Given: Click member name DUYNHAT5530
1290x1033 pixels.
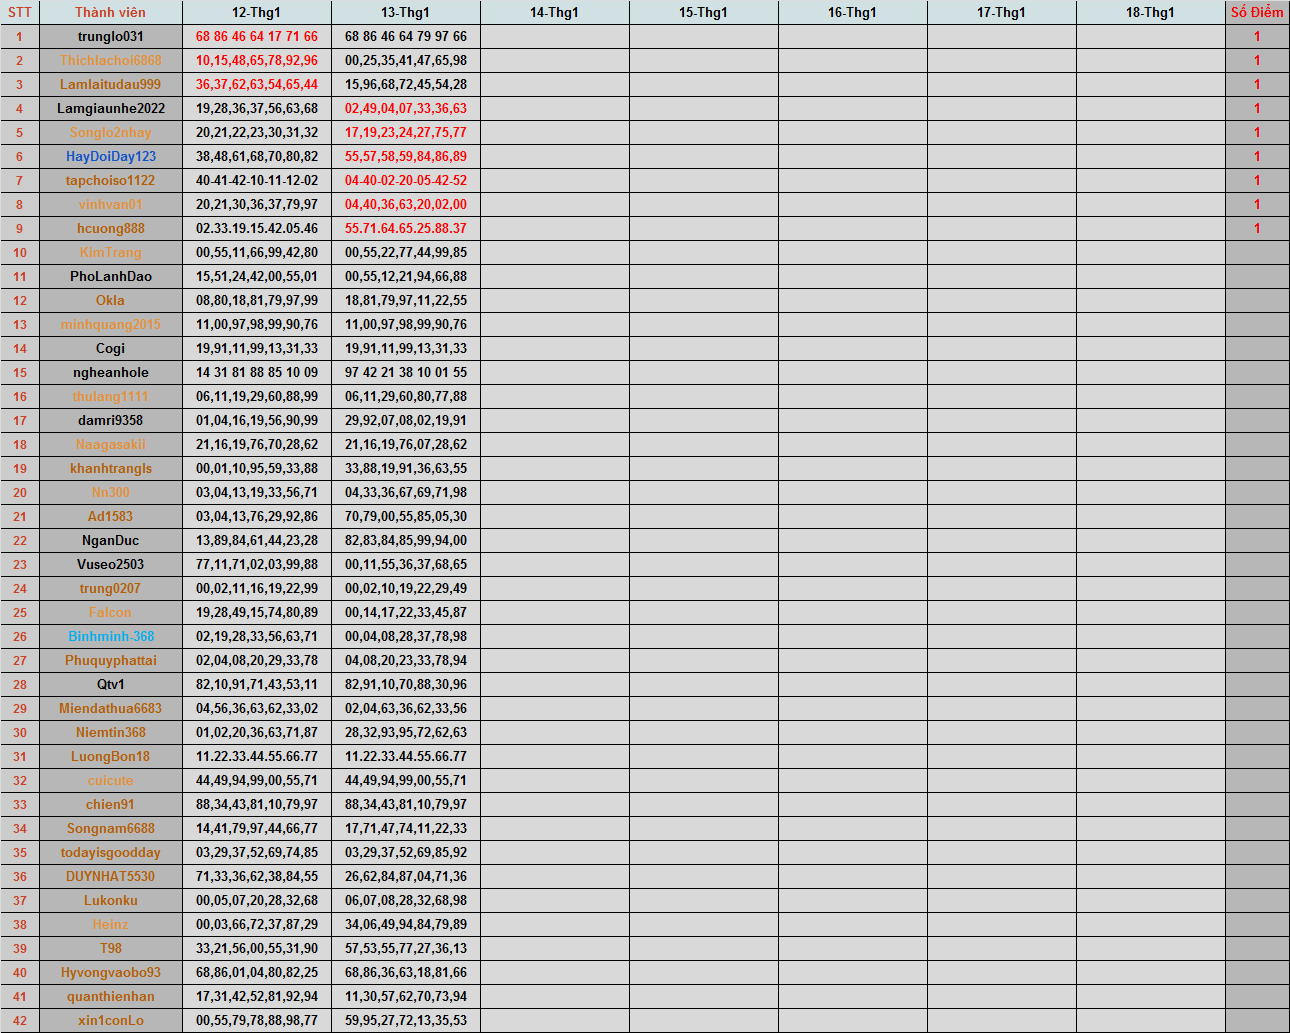Looking at the screenshot, I should click(110, 876).
